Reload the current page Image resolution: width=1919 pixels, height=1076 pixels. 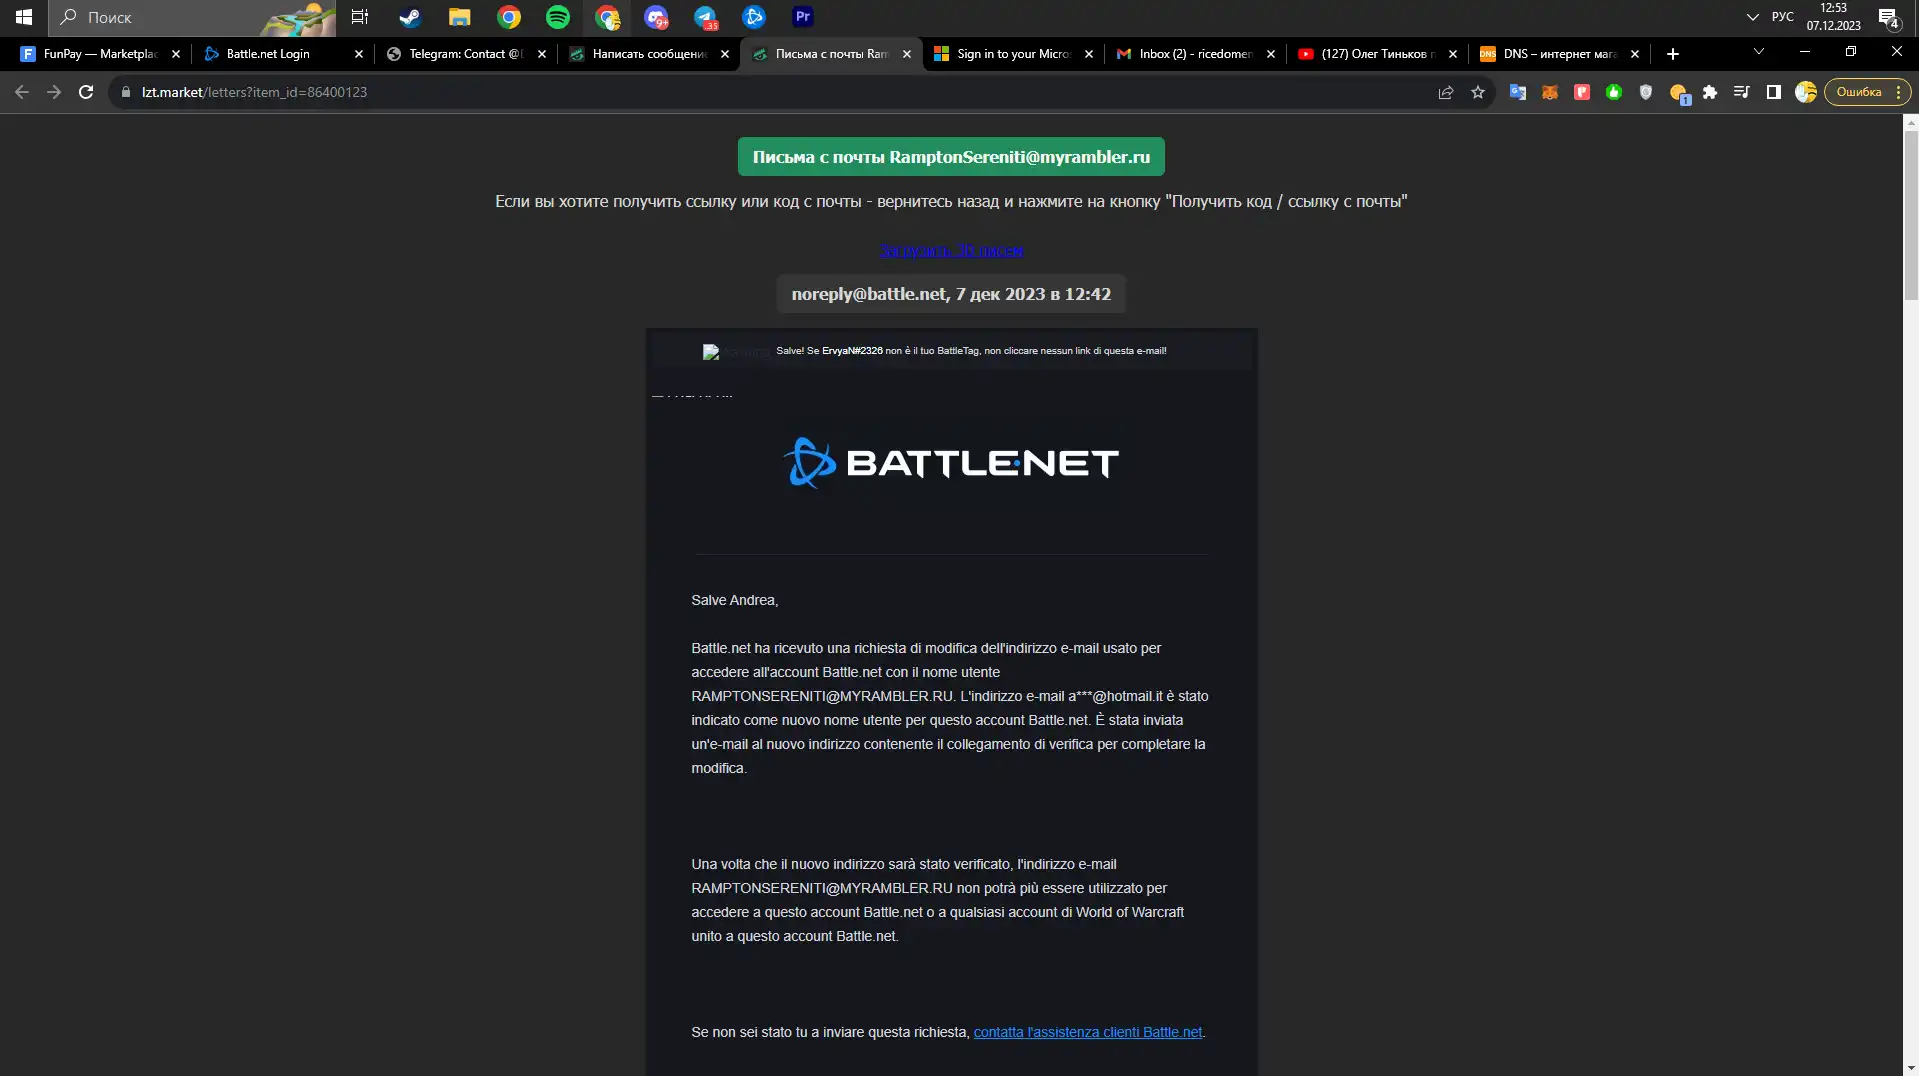86,92
